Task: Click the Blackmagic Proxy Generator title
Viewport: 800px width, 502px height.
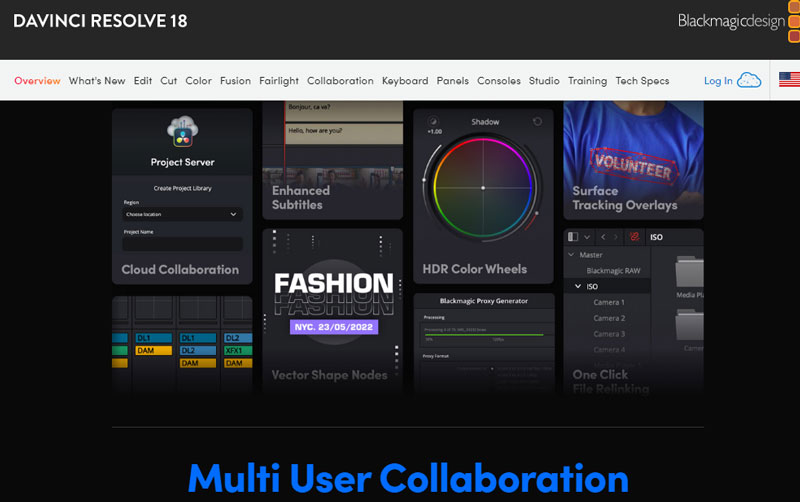Action: click(x=484, y=301)
